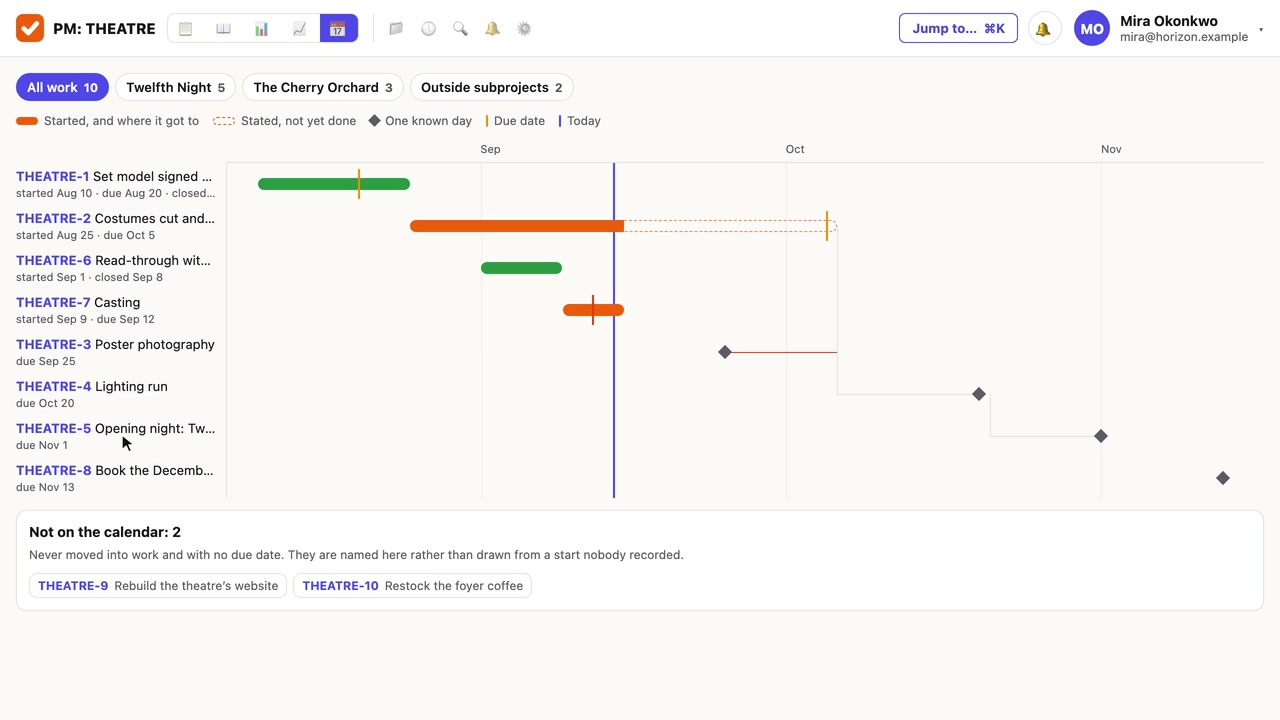Switch to the line graph view
Viewport: 1280px width, 720px height.
click(299, 28)
